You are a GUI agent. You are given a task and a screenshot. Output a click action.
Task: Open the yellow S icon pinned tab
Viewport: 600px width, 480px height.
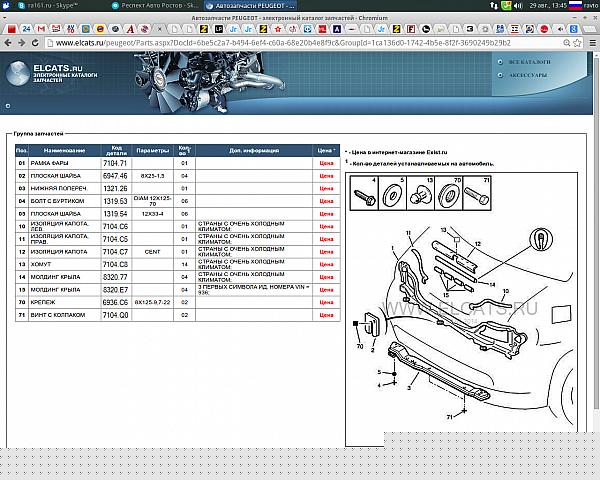click(x=86, y=29)
